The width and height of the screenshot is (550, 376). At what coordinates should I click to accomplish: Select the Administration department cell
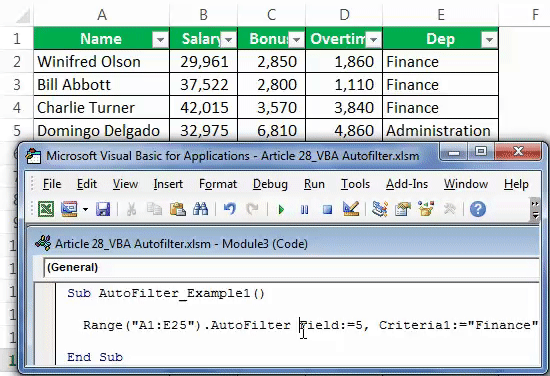click(441, 130)
